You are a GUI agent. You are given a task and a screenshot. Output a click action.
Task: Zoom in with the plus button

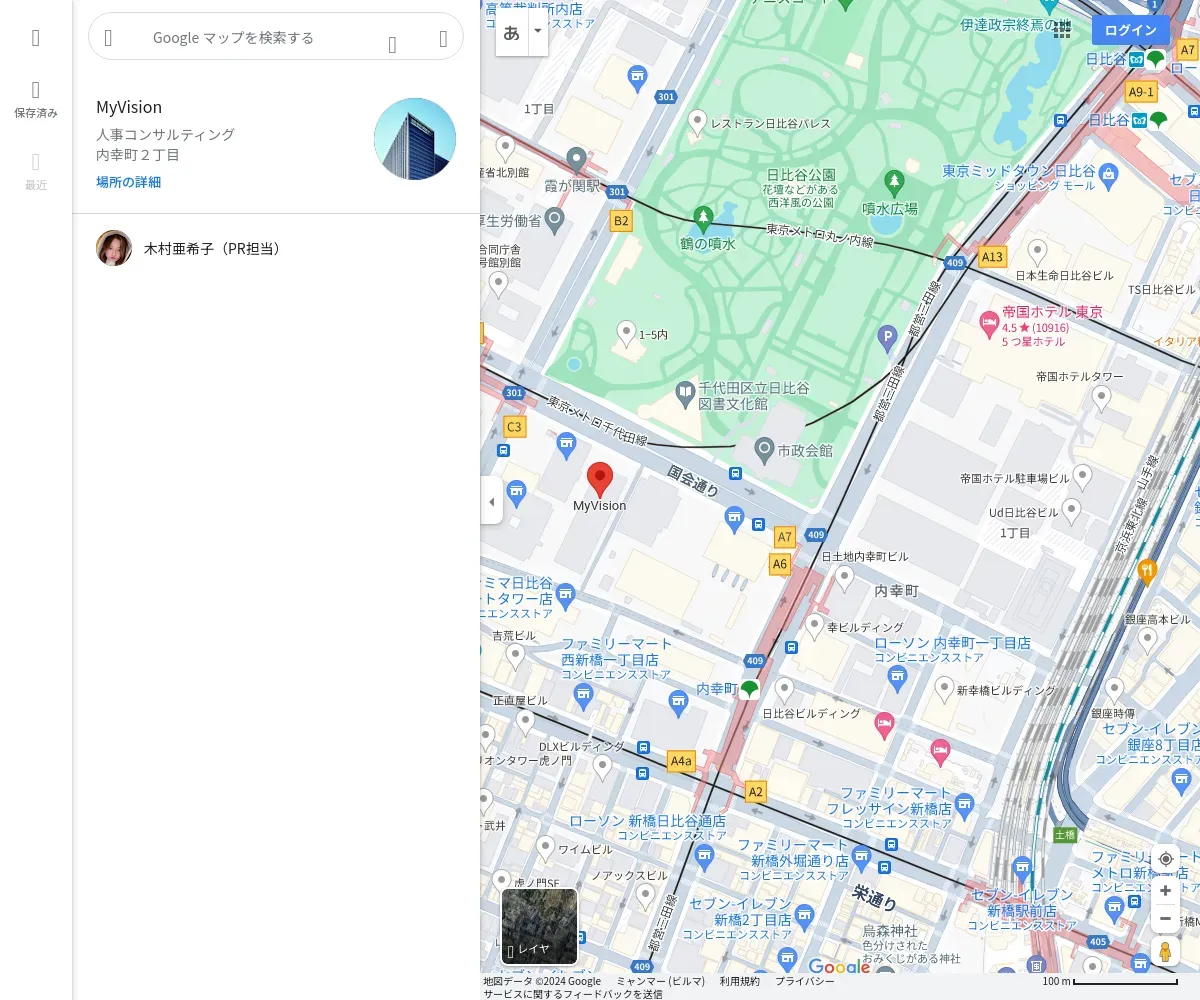click(x=1165, y=890)
